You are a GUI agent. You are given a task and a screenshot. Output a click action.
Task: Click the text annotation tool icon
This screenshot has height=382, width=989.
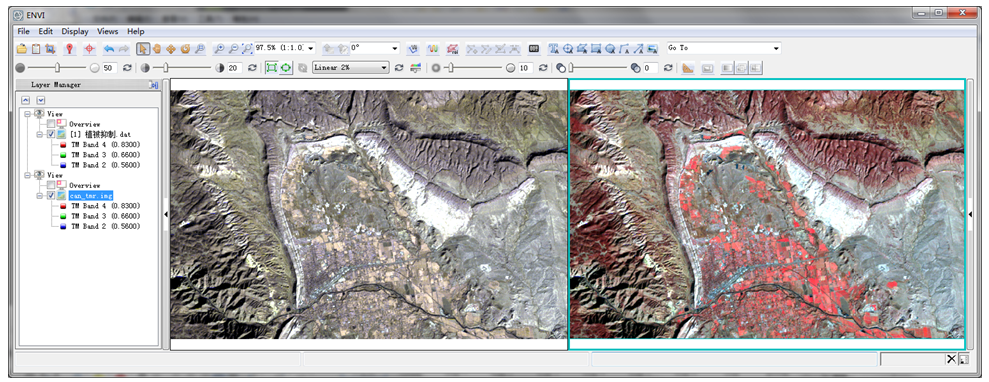tap(553, 49)
